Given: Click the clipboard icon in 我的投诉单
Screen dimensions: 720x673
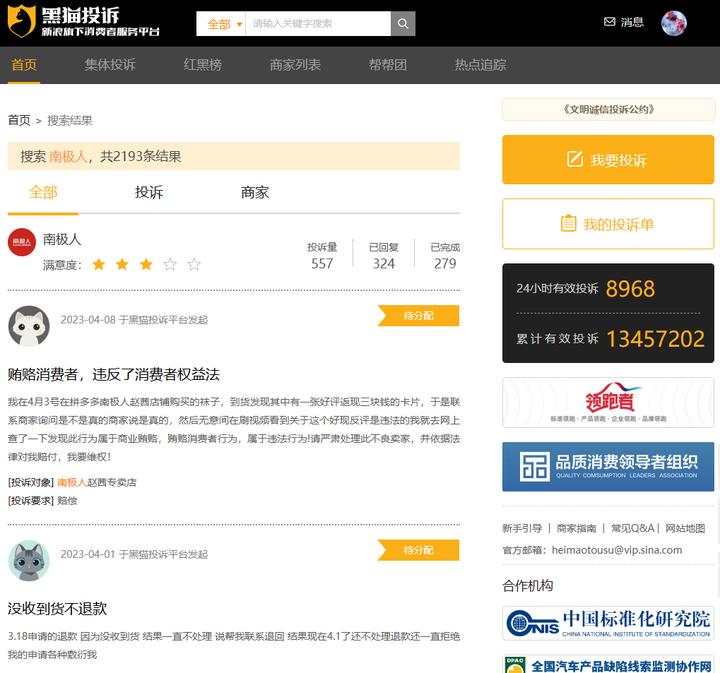Looking at the screenshot, I should pos(568,223).
